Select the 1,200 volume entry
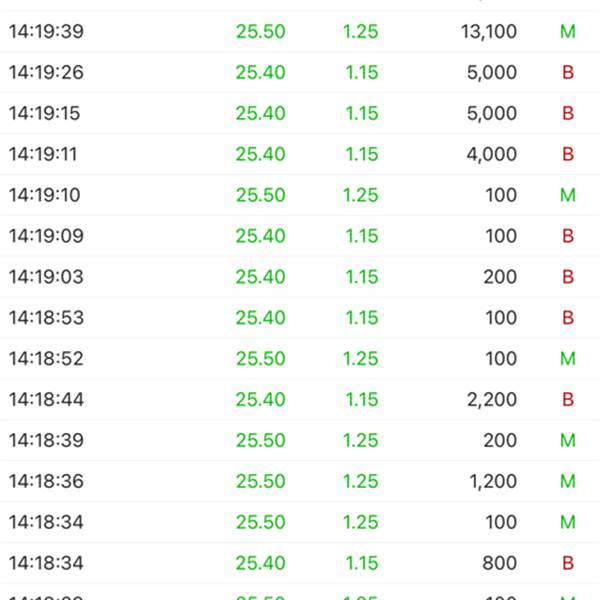Viewport: 600px width, 600px height. 493,482
